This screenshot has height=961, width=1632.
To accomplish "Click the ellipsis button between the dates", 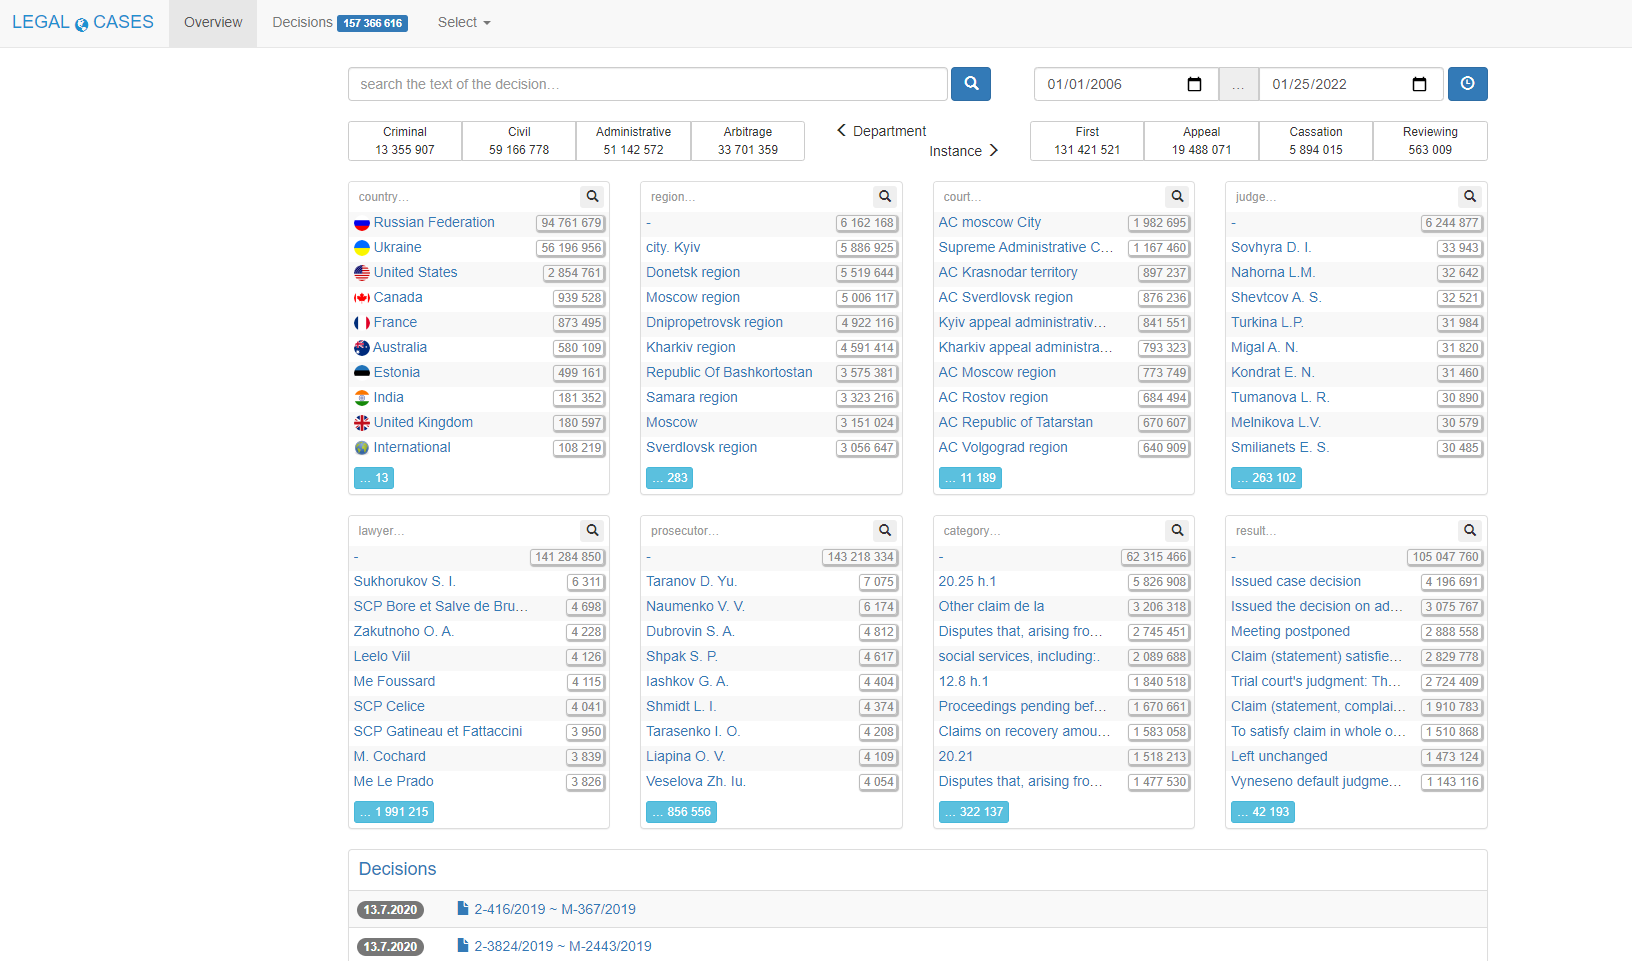I will (x=1238, y=84).
